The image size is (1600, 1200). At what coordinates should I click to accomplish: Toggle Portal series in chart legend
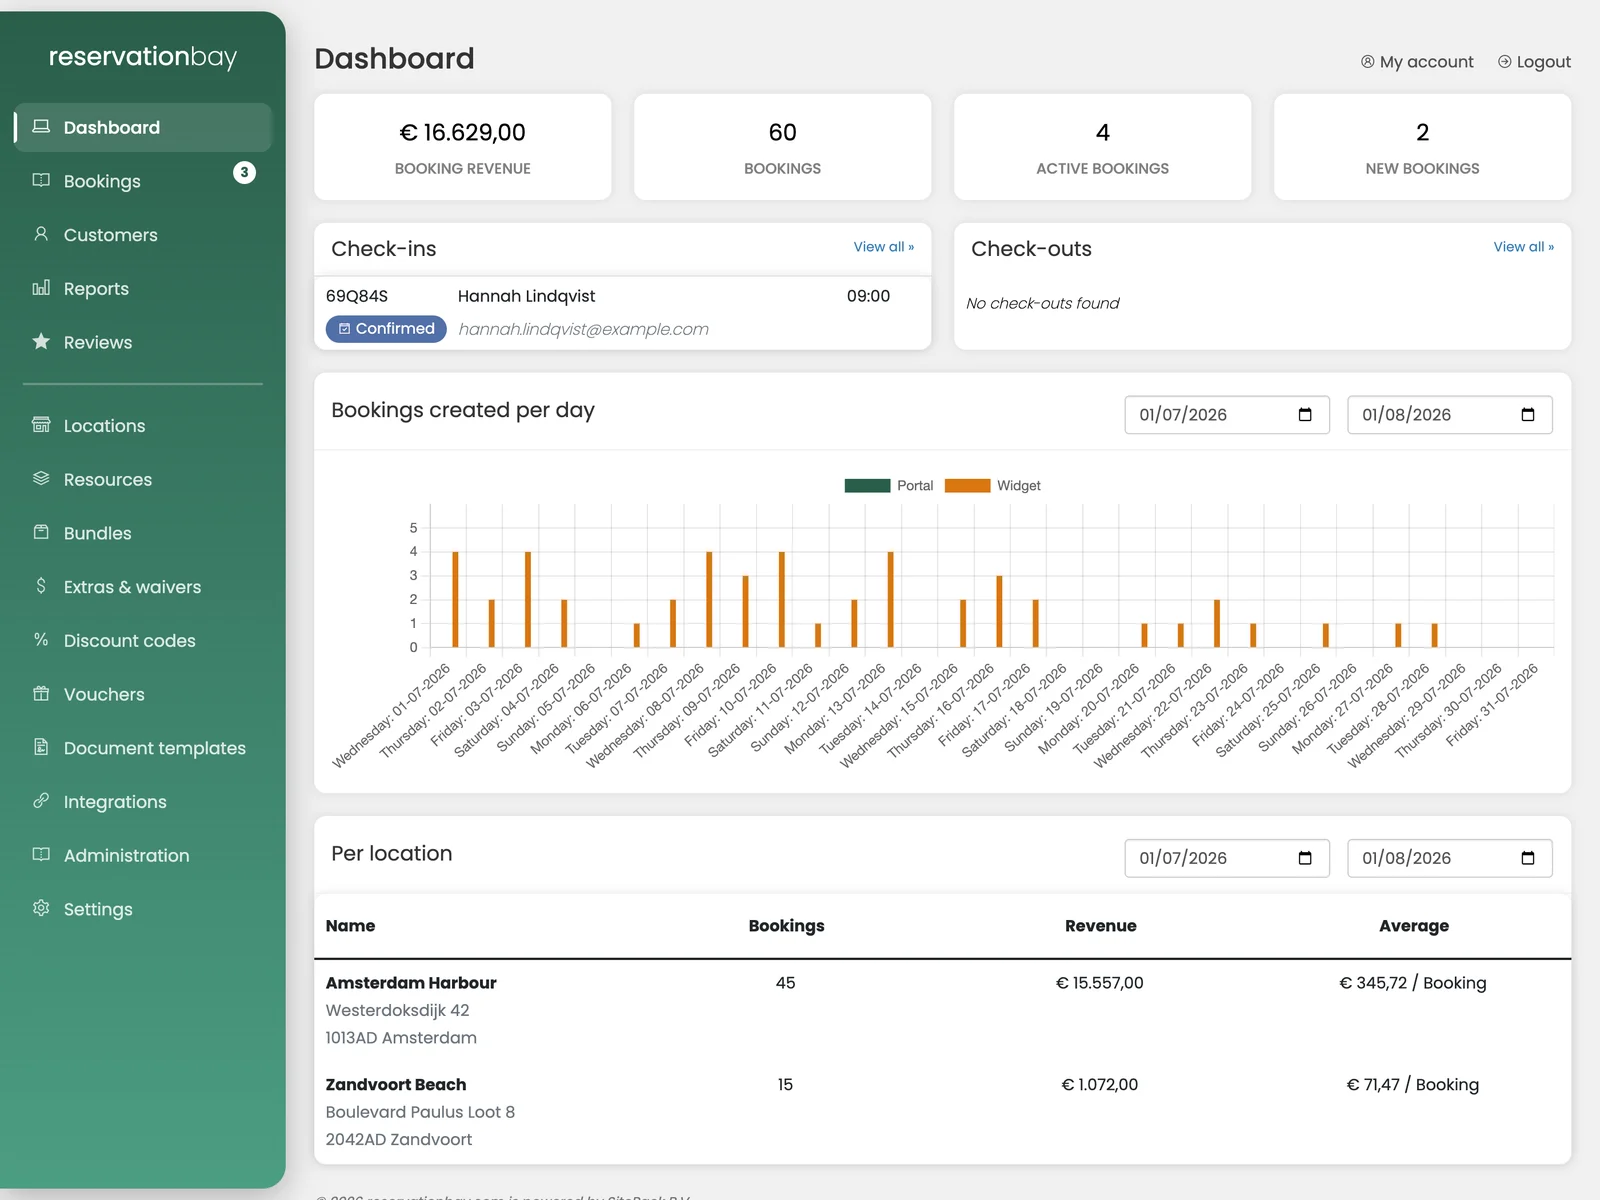[888, 485]
